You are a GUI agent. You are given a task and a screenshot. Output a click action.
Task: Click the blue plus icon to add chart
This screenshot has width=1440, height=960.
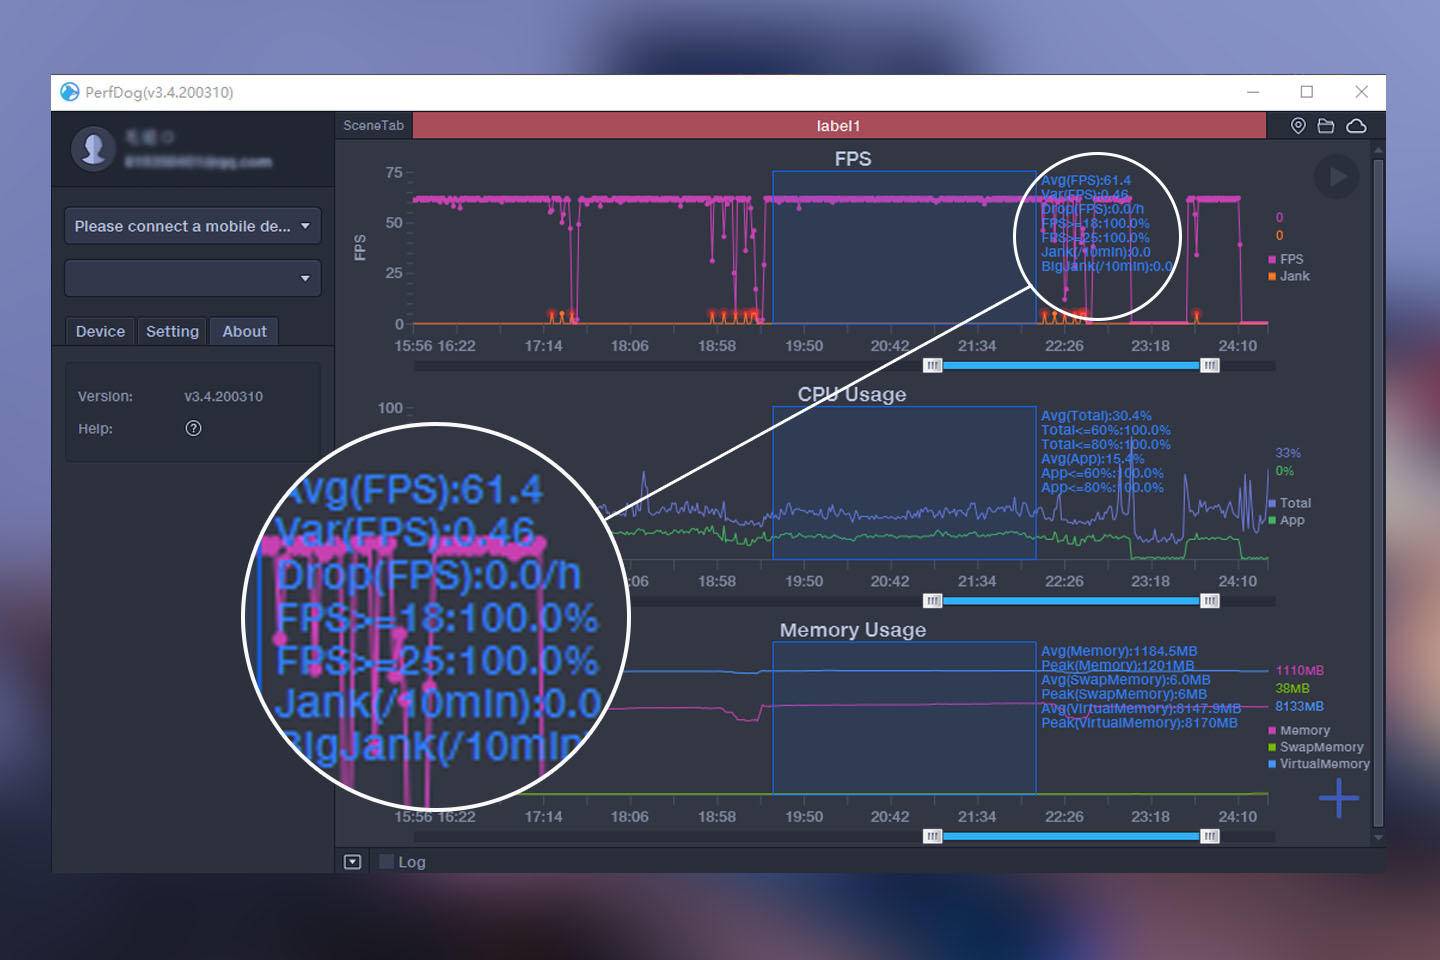coord(1338,798)
